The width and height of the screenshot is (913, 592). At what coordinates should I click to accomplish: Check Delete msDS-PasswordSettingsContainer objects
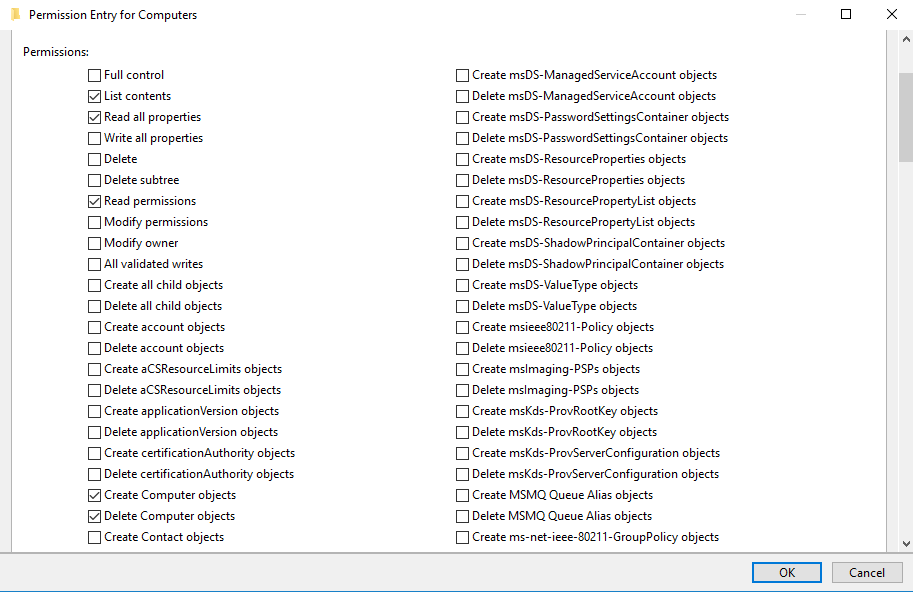pyautogui.click(x=463, y=138)
